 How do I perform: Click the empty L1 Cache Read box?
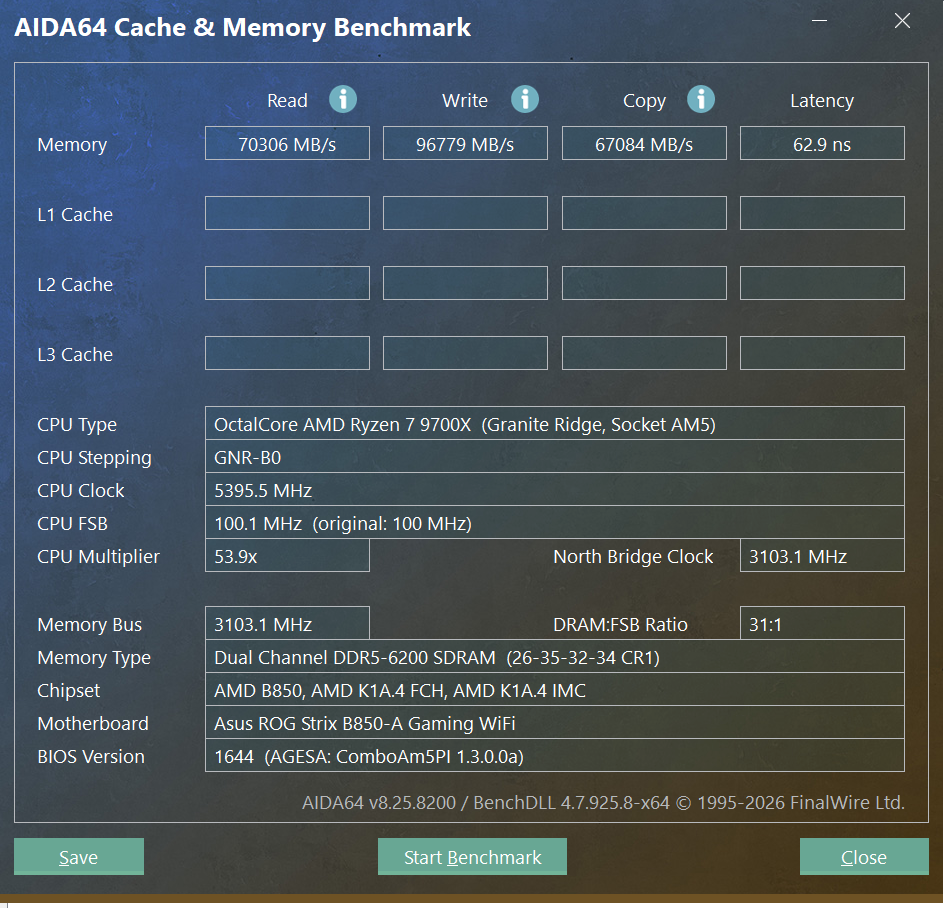click(287, 213)
